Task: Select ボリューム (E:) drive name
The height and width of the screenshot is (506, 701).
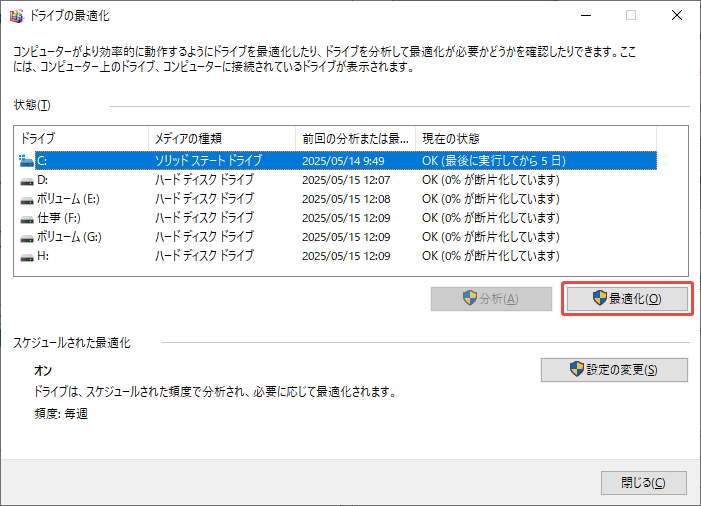Action: [x=68, y=199]
